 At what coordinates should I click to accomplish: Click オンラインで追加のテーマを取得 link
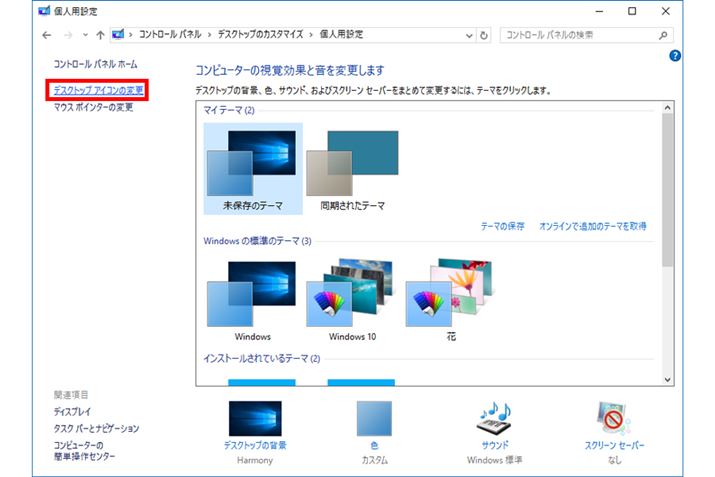592,226
